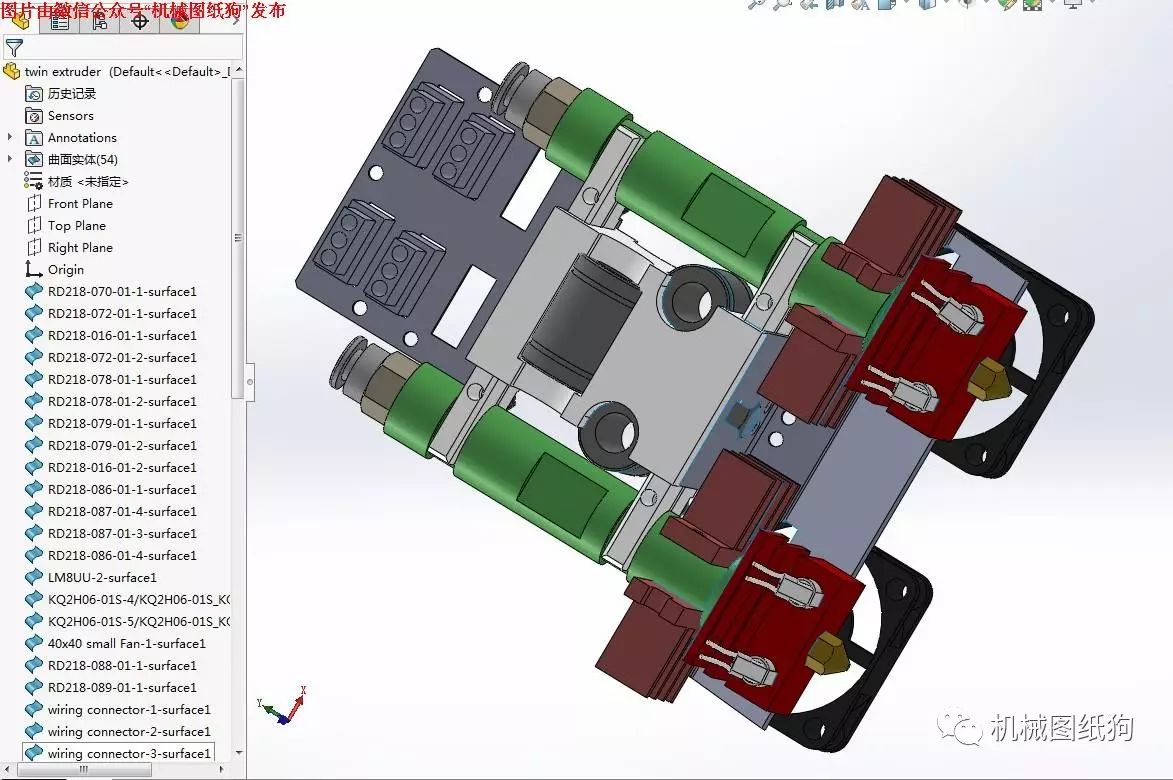The image size is (1173, 780).
Task: Select the Front Plane label
Action: click(x=80, y=203)
